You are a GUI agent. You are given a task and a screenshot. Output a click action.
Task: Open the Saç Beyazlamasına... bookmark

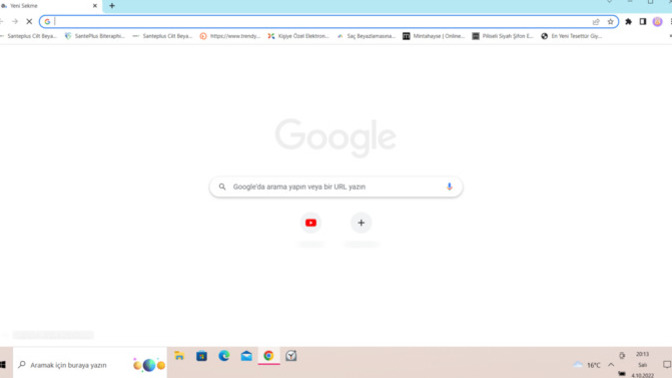(x=366, y=36)
